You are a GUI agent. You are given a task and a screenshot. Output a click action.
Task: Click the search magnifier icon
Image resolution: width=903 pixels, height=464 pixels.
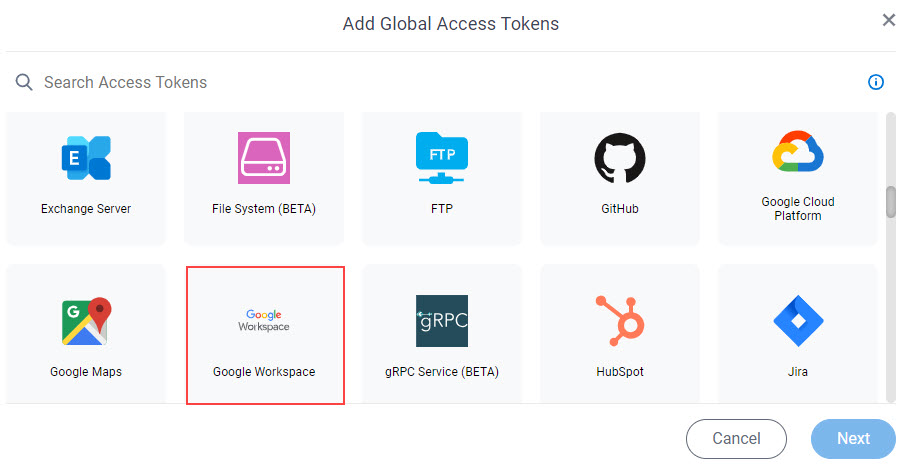click(x=24, y=82)
